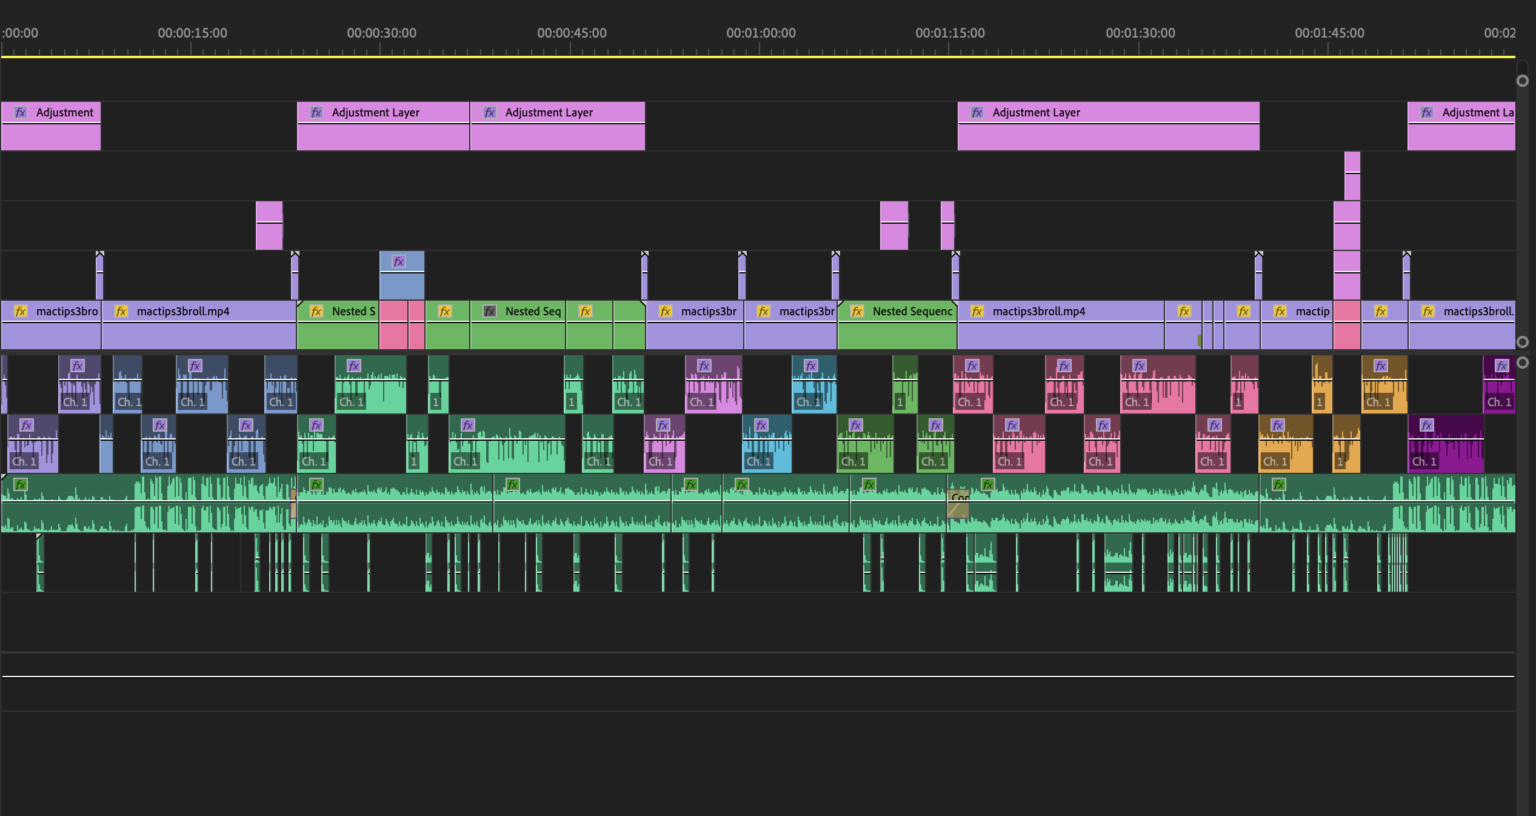The image size is (1536, 816).
Task: Click fx badge on first green music track clip
Action: pos(20,485)
